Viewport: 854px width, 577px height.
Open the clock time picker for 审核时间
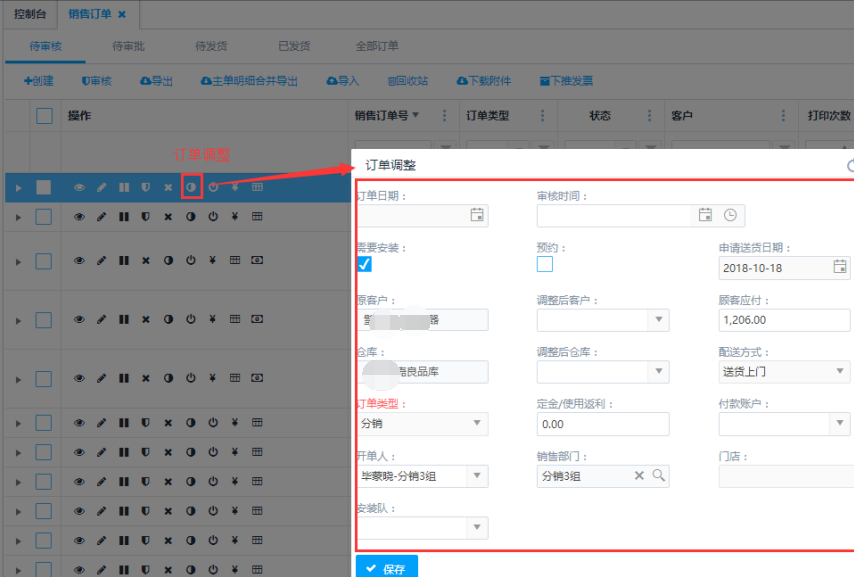coord(730,215)
